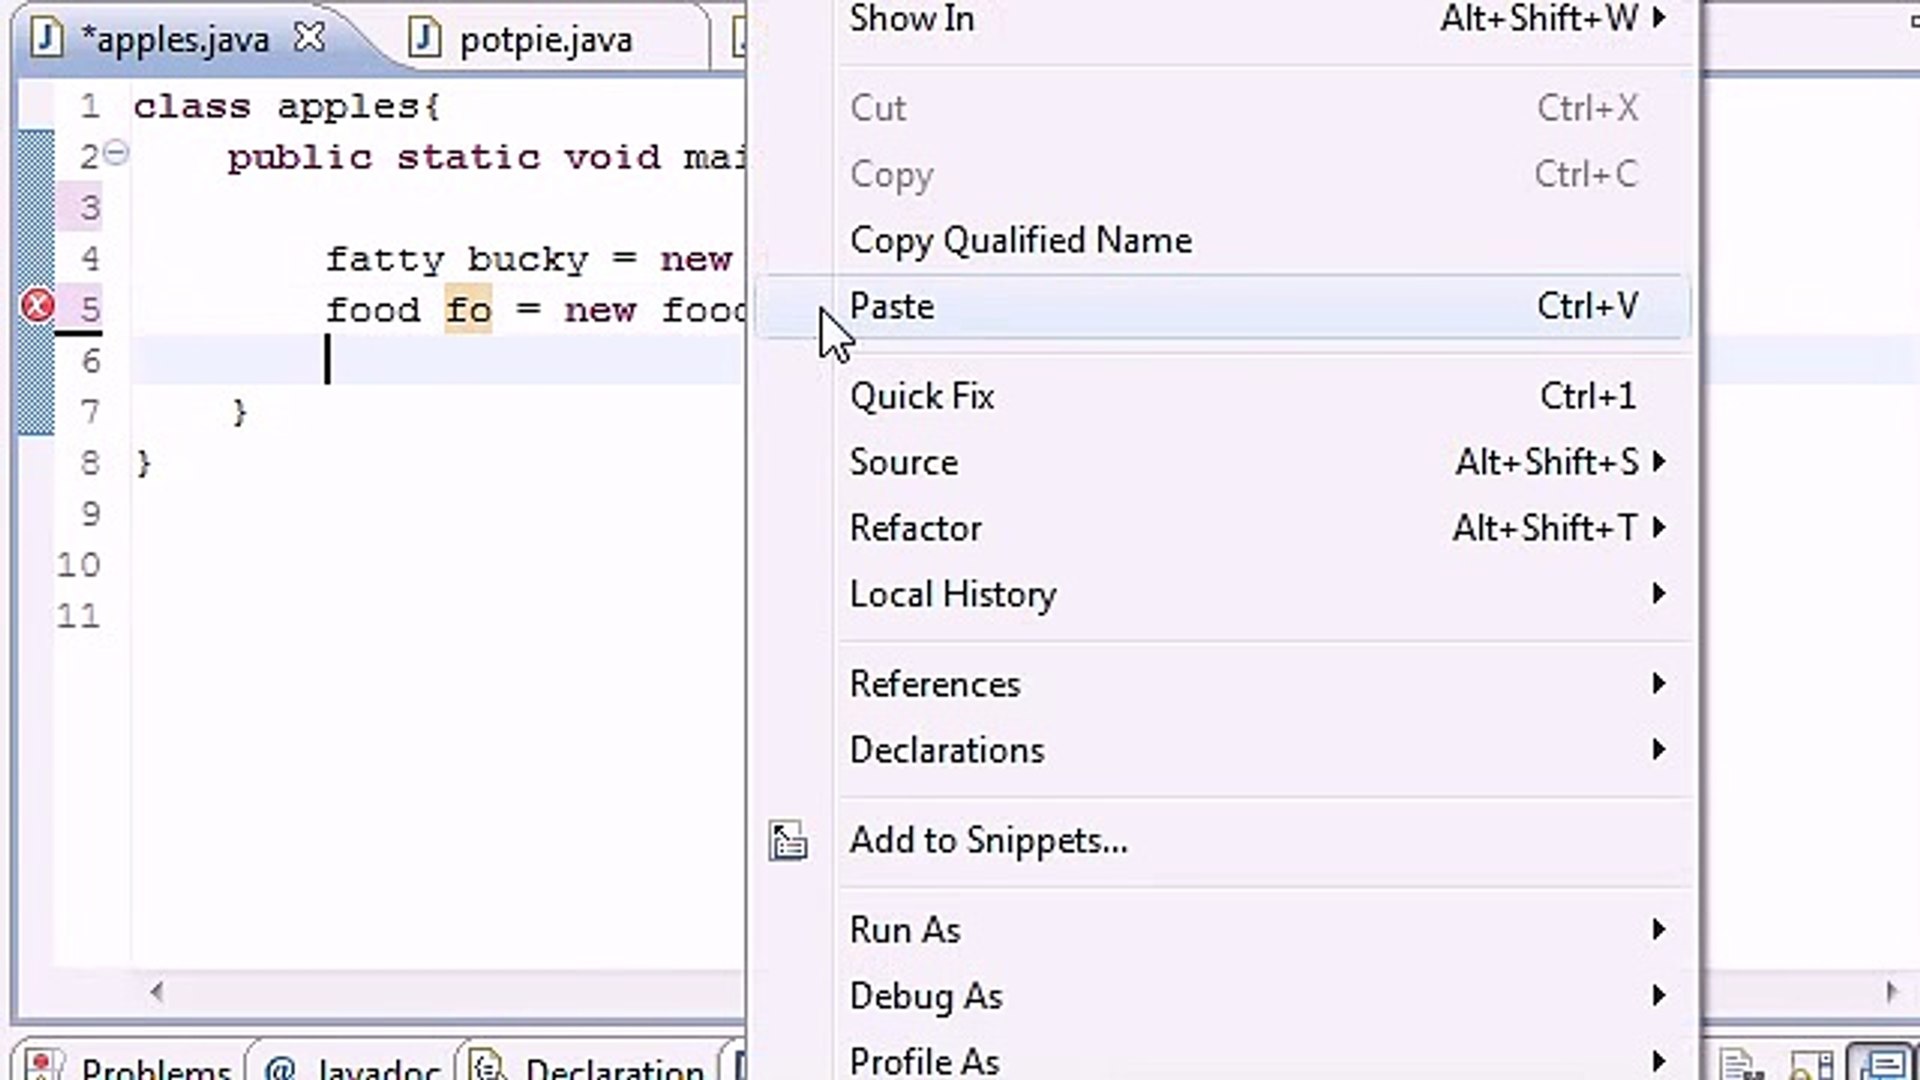Choose Paste from the context menu

tap(892, 307)
